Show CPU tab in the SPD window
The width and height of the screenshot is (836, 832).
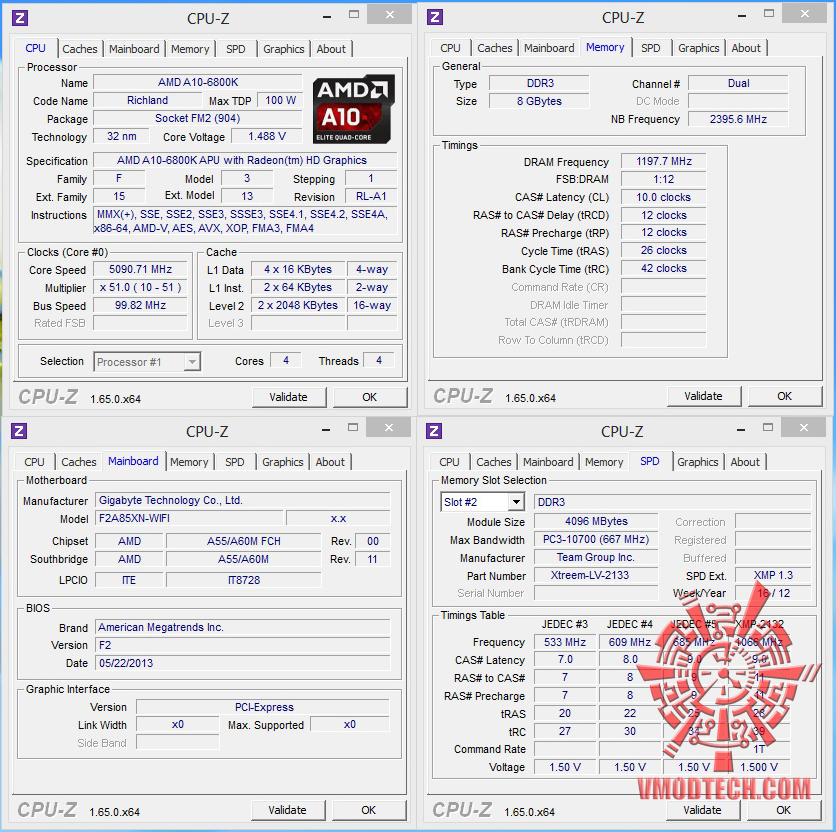click(449, 462)
